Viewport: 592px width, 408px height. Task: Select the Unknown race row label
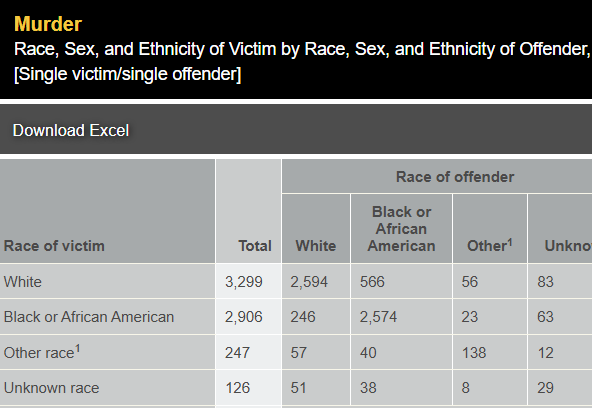click(x=51, y=388)
